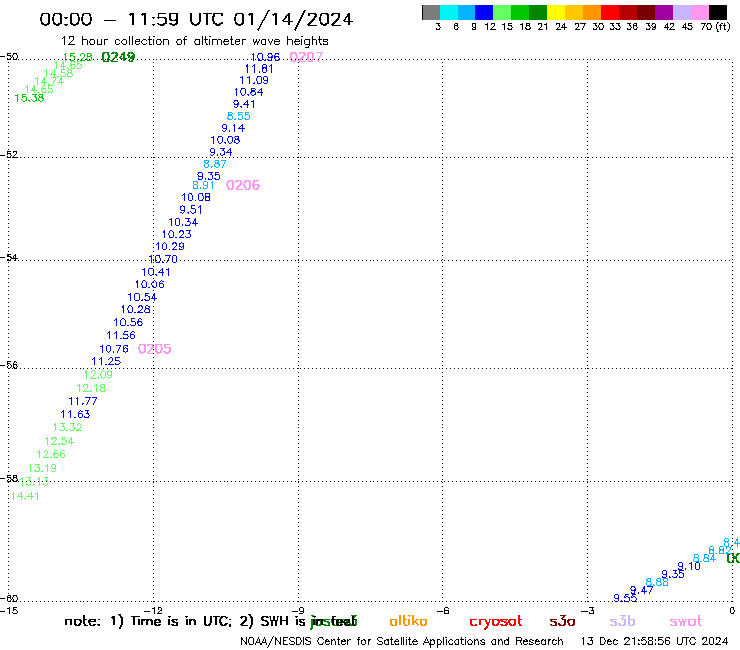Click the wave height value '11.81'
This screenshot has width=740, height=650.
pyautogui.click(x=259, y=69)
